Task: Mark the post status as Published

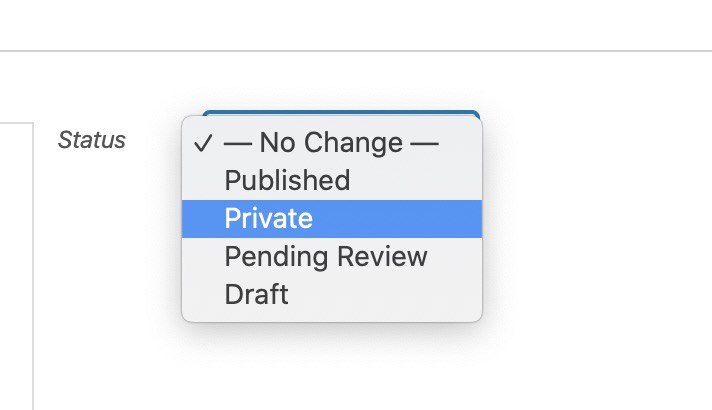Action: point(287,181)
